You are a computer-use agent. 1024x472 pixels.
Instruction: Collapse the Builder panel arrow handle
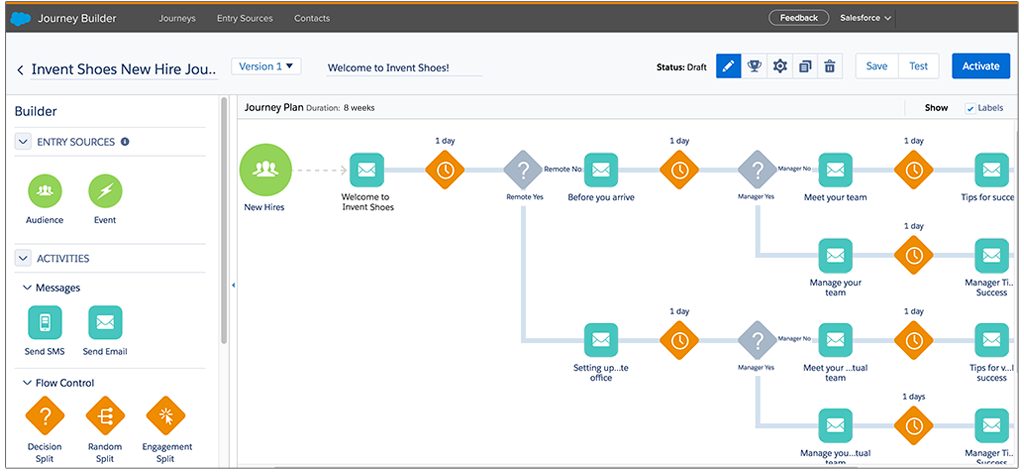pyautogui.click(x=233, y=285)
